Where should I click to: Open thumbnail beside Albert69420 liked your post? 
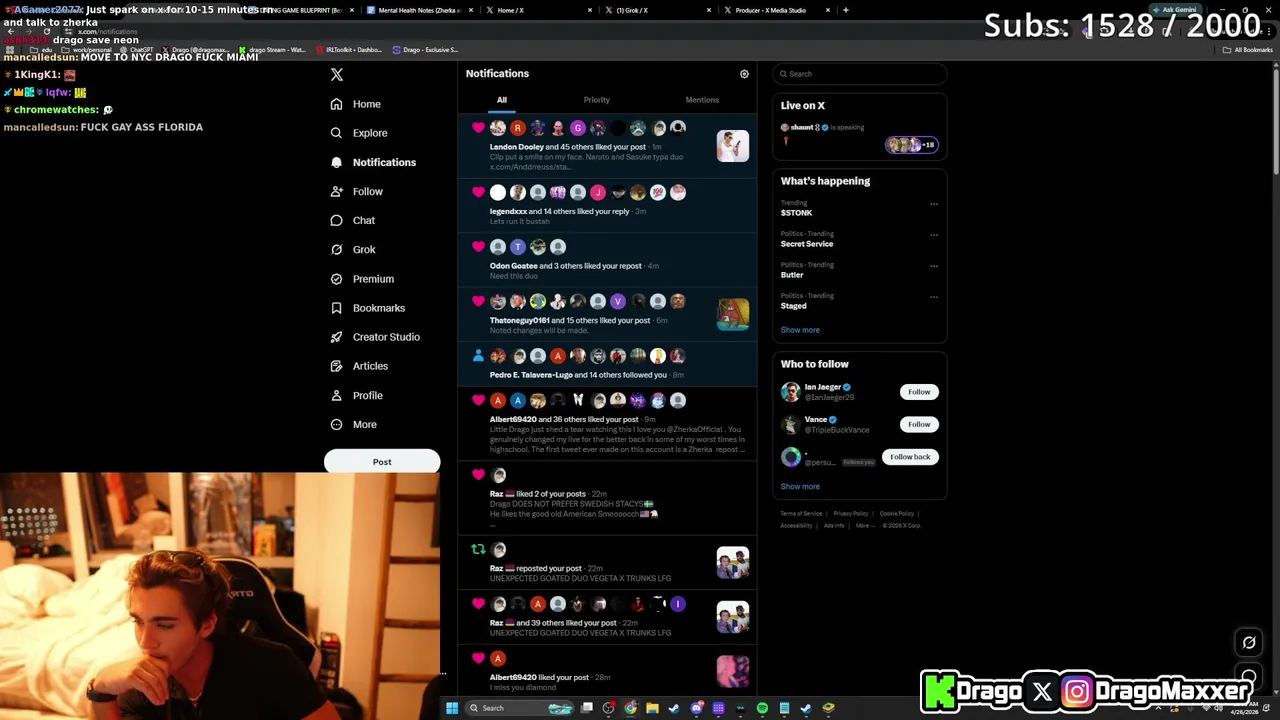click(x=732, y=672)
